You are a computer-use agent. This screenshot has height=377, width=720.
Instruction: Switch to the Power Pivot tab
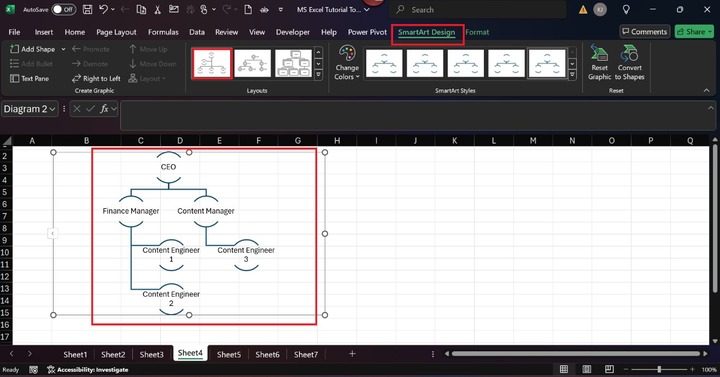click(x=367, y=32)
